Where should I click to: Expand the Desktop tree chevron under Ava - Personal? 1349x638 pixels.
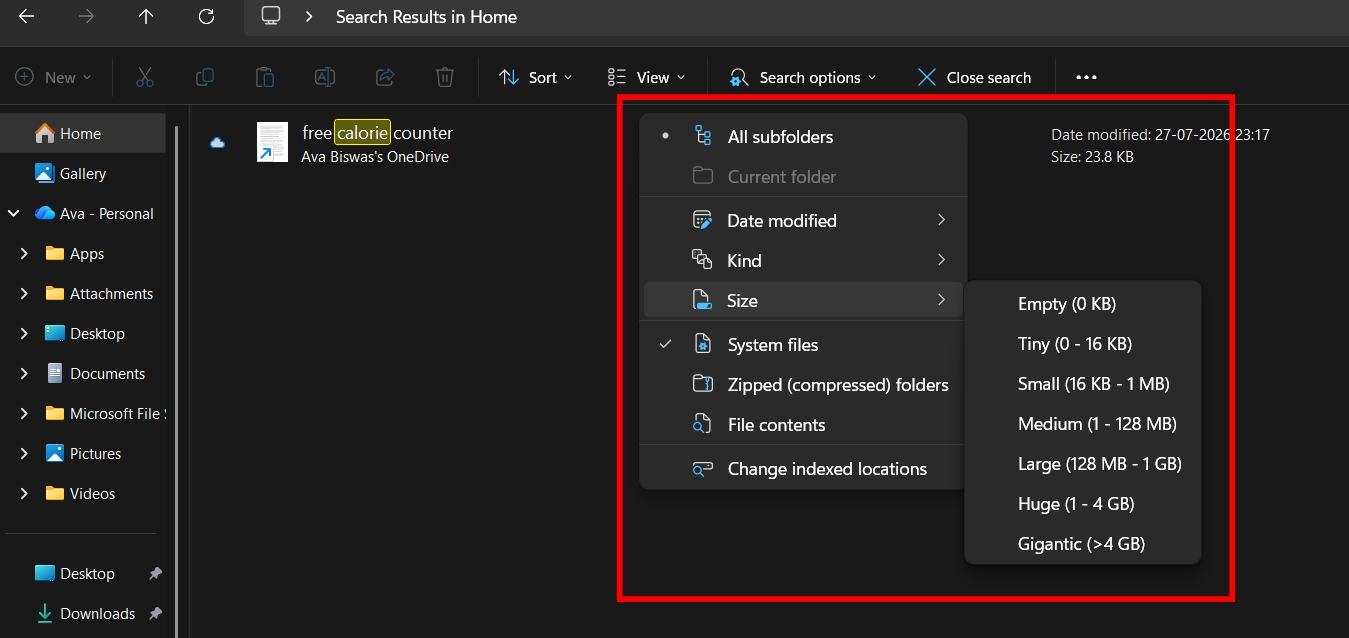tap(24, 334)
